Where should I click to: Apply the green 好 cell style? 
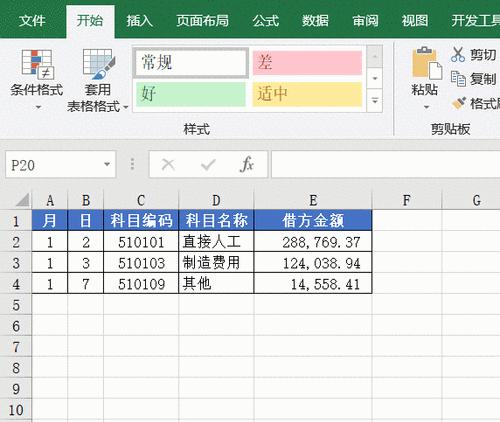191,94
